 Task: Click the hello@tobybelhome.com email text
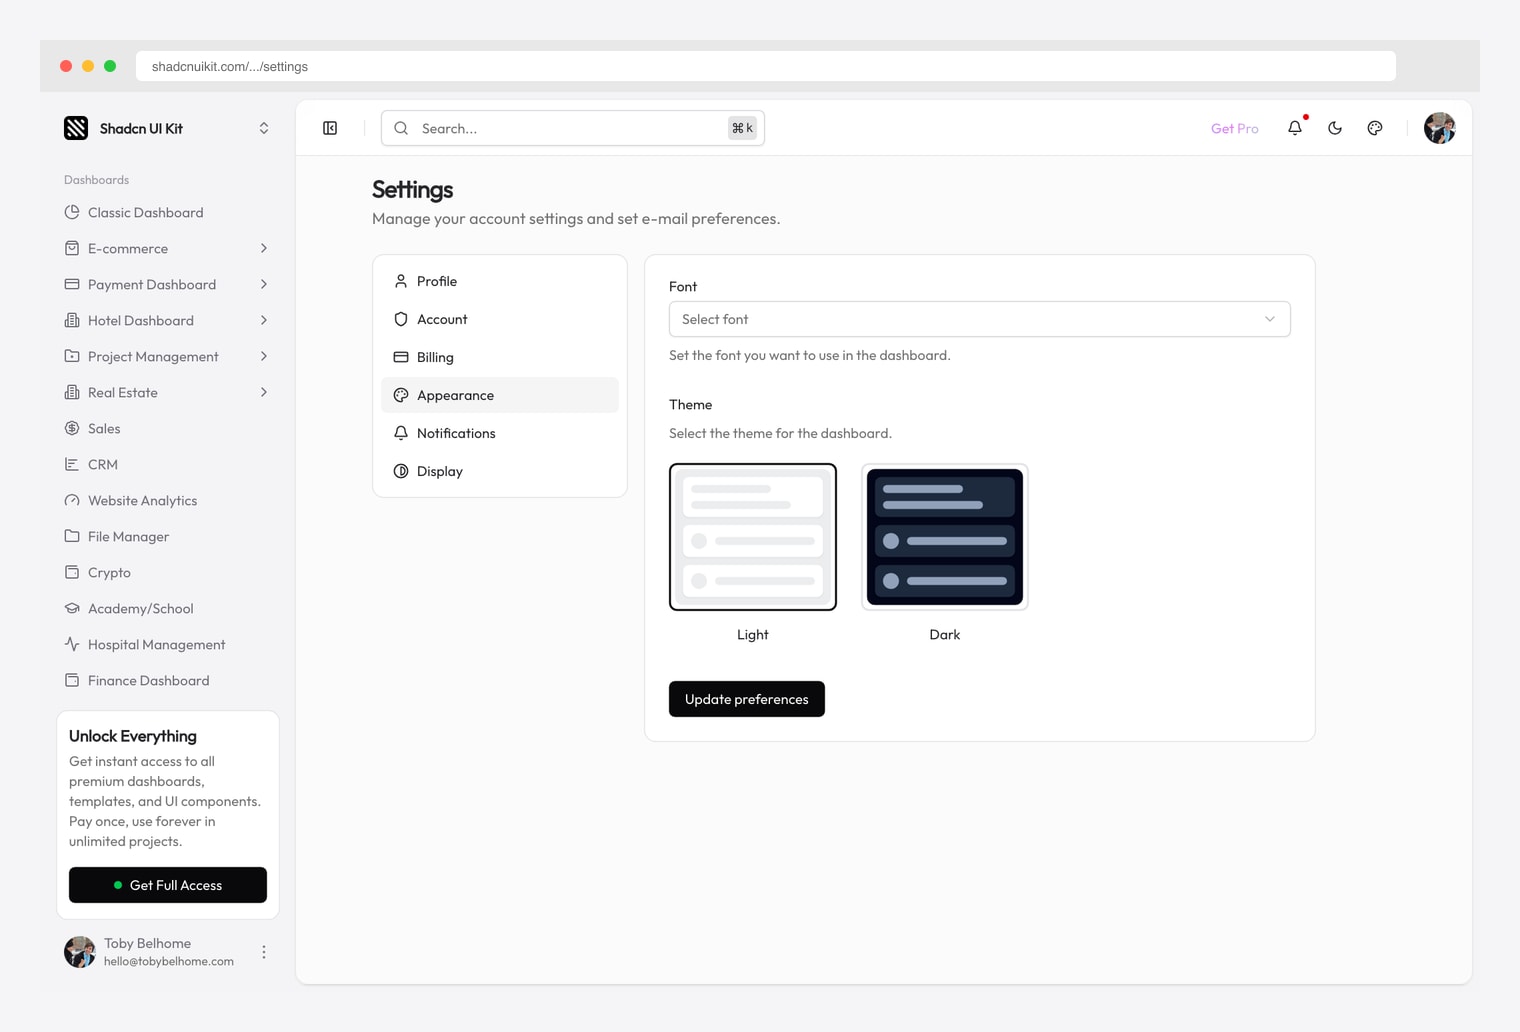(x=169, y=961)
